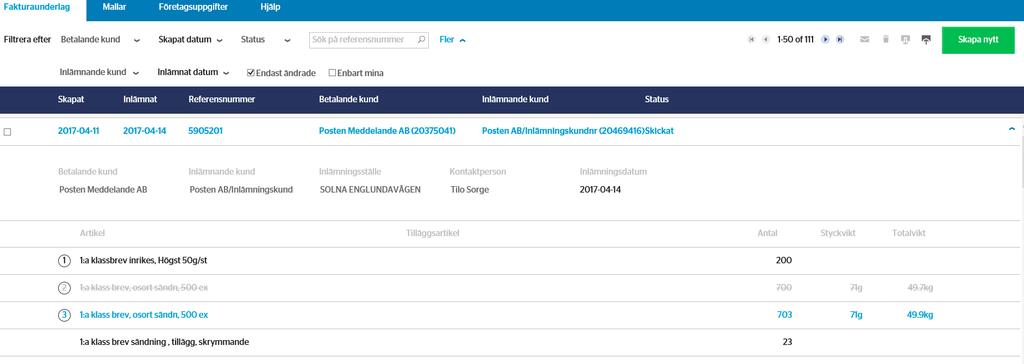Click the Betalande kund column header
Viewport: 1024px width, 364px height.
[348, 99]
